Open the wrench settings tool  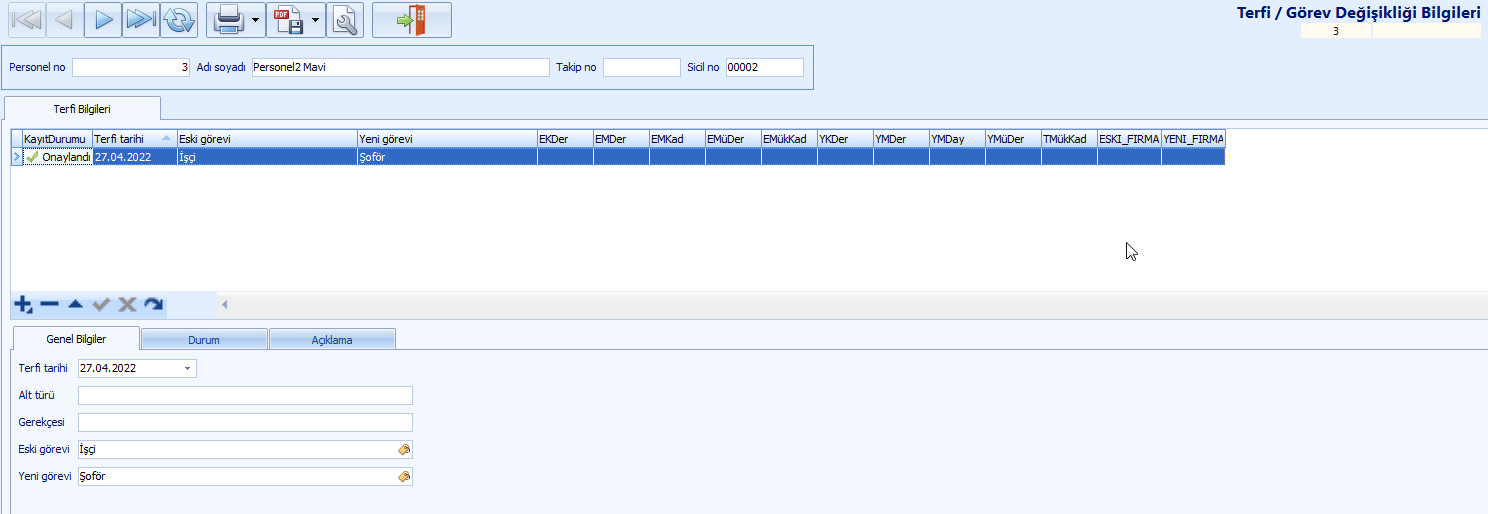pyautogui.click(x=345, y=20)
